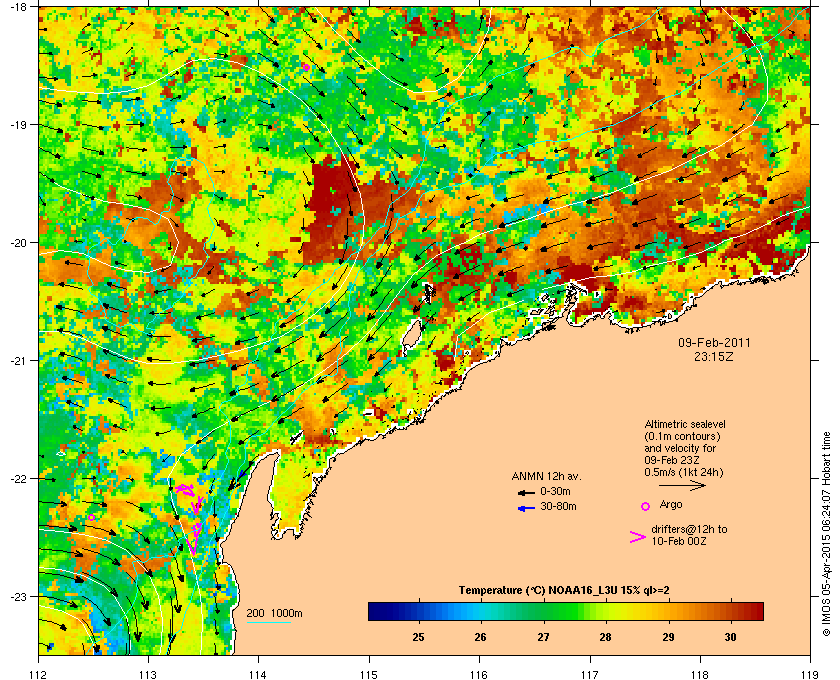The image size is (840, 680).
Task: Click the blue 30-80m arrow legend icon
Action: pyautogui.click(x=526, y=508)
